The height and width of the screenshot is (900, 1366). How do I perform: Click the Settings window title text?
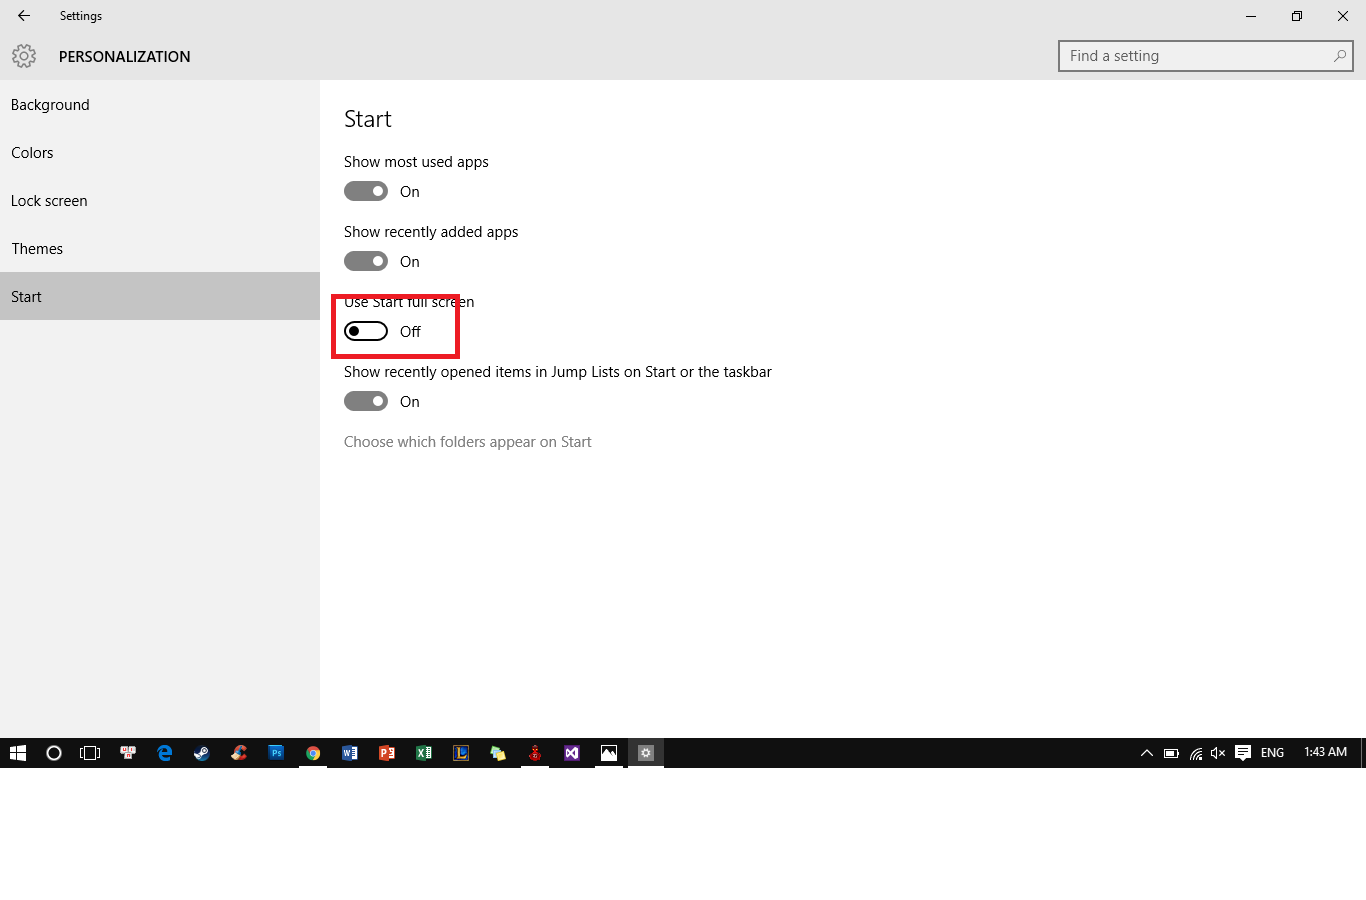81,16
